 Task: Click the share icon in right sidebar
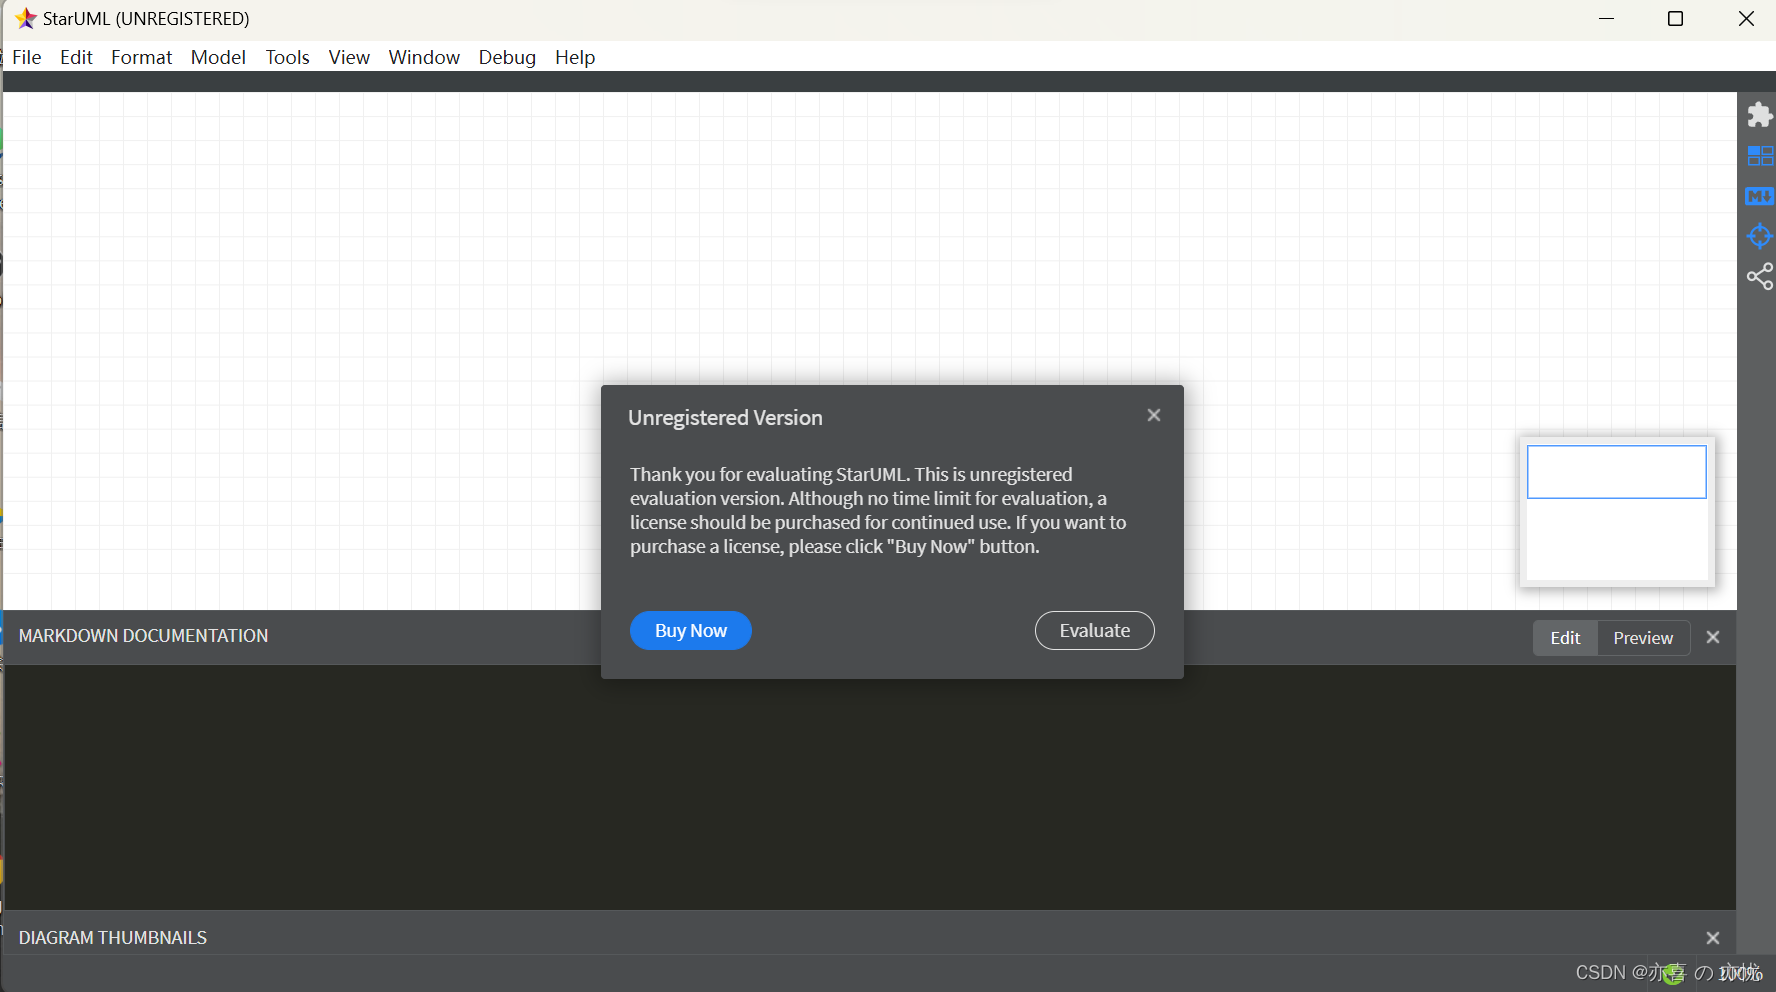click(x=1760, y=276)
